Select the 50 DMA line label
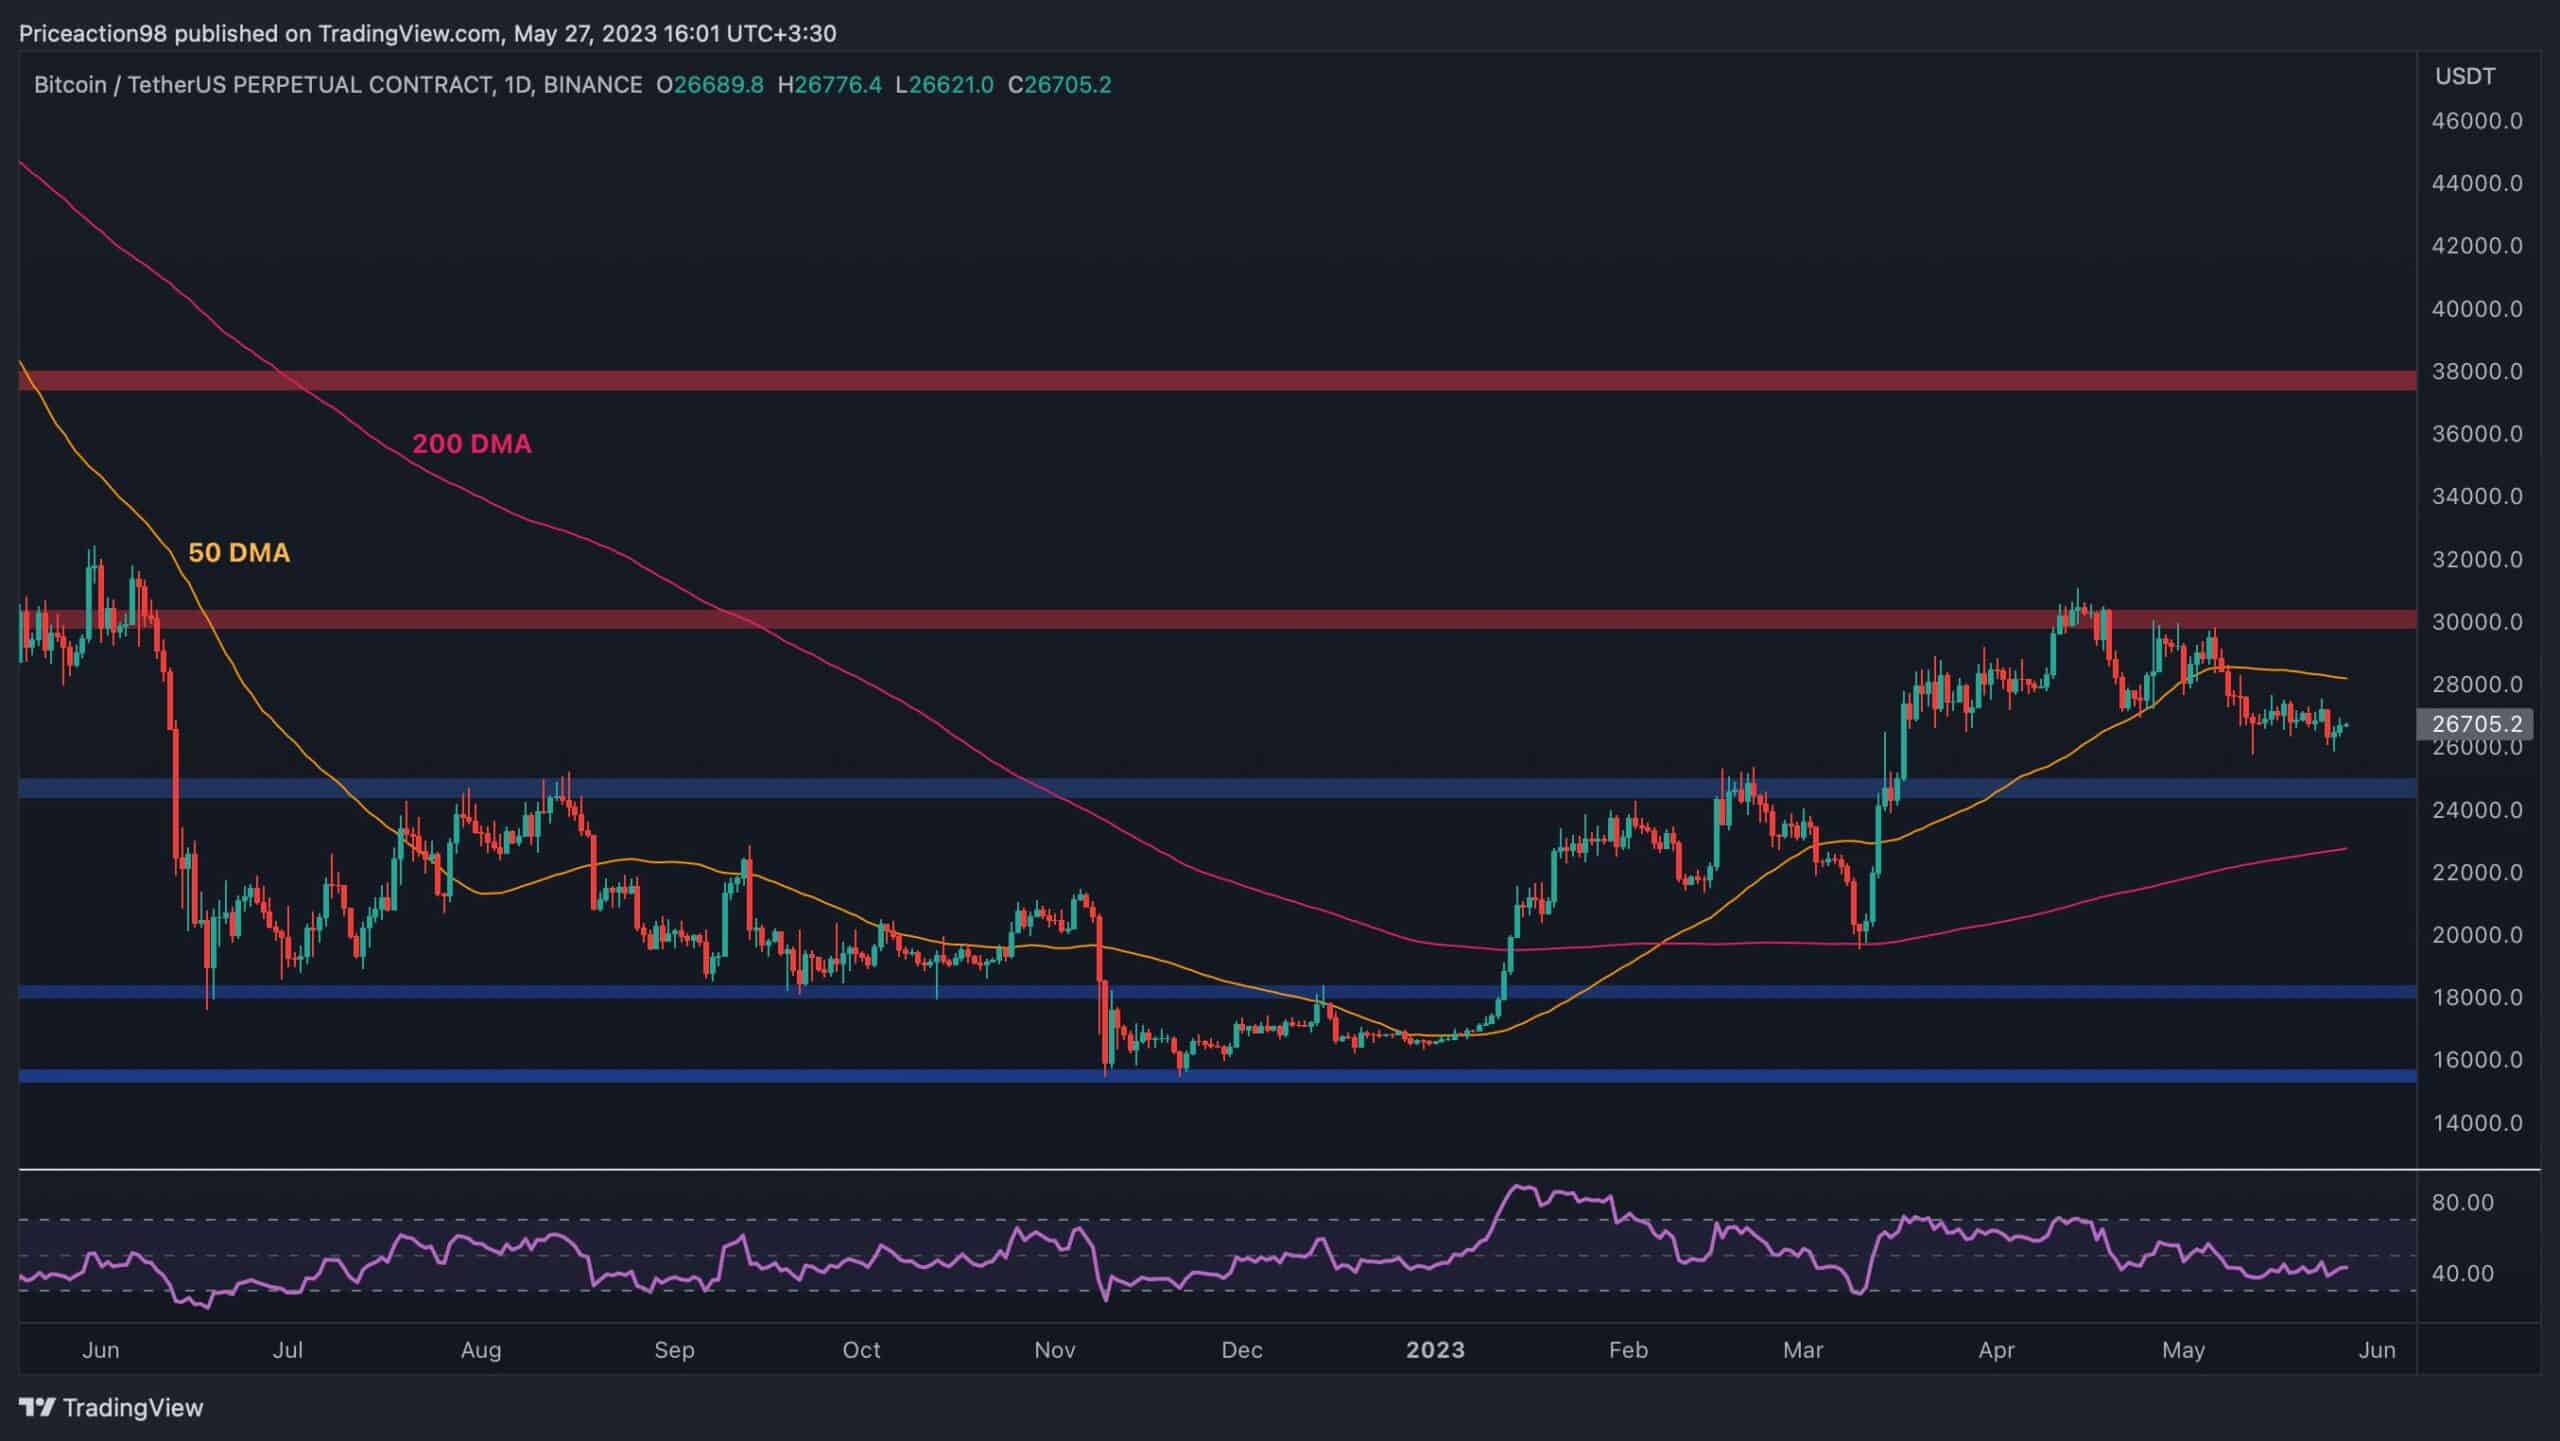2560x1441 pixels. coord(238,552)
